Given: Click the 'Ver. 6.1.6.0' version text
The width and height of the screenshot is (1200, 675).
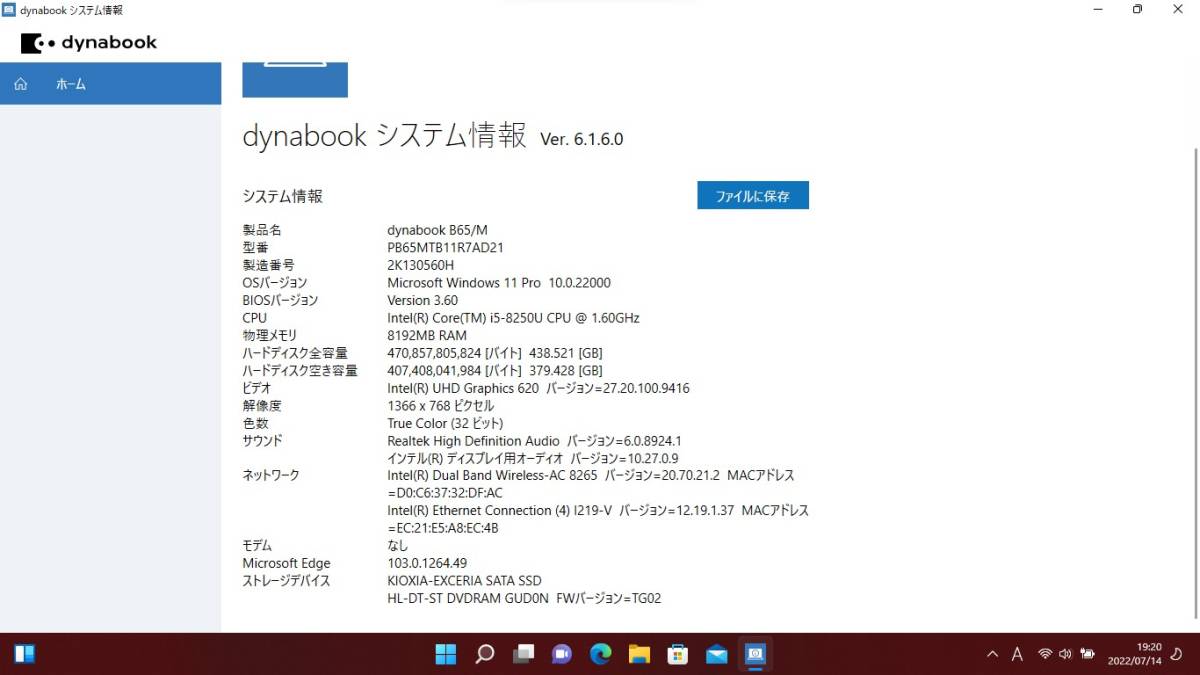Looking at the screenshot, I should click(x=582, y=139).
